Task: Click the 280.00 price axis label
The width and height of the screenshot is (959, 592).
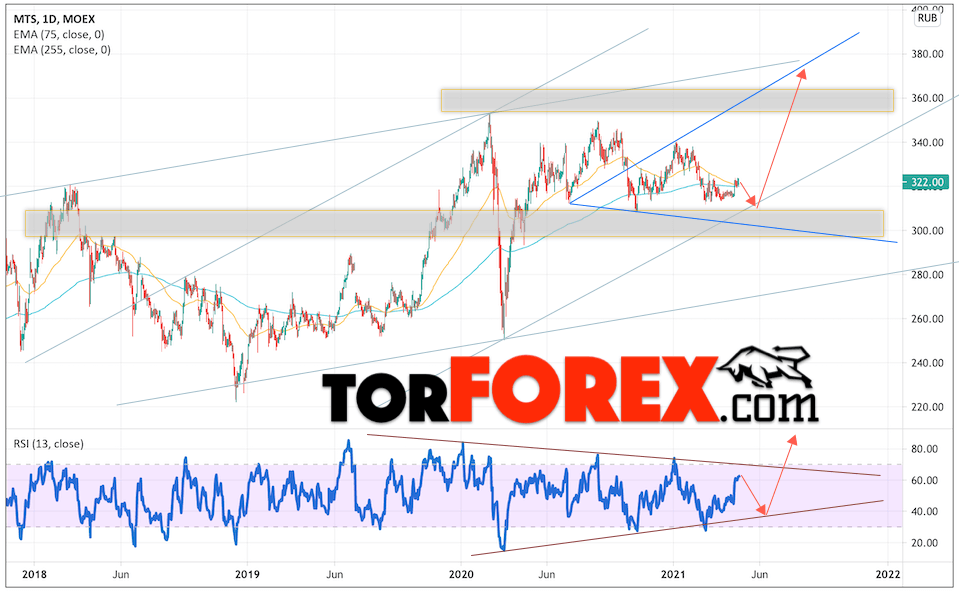Action: point(927,275)
